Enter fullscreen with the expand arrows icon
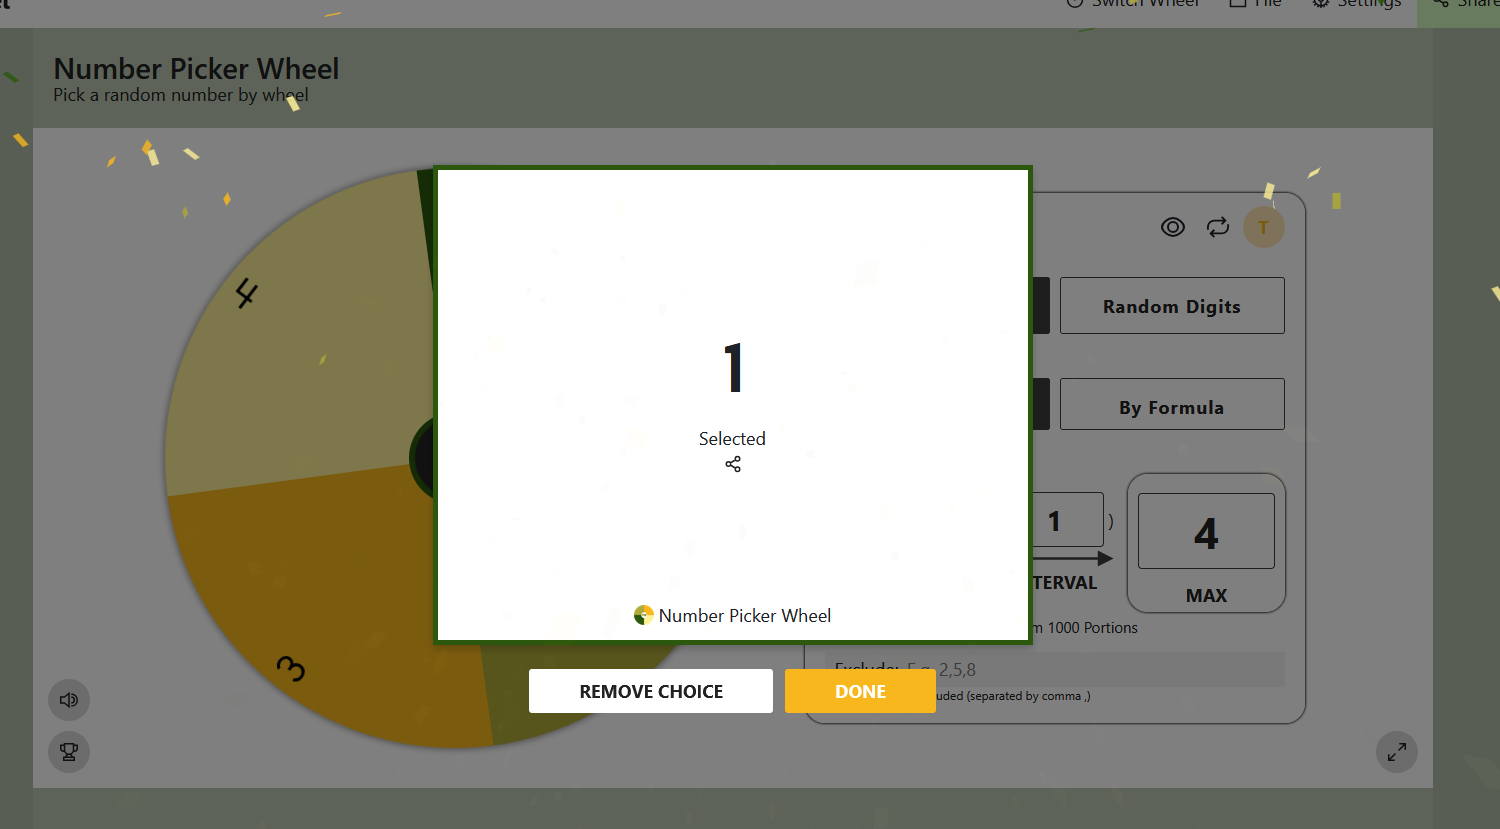 tap(1396, 752)
